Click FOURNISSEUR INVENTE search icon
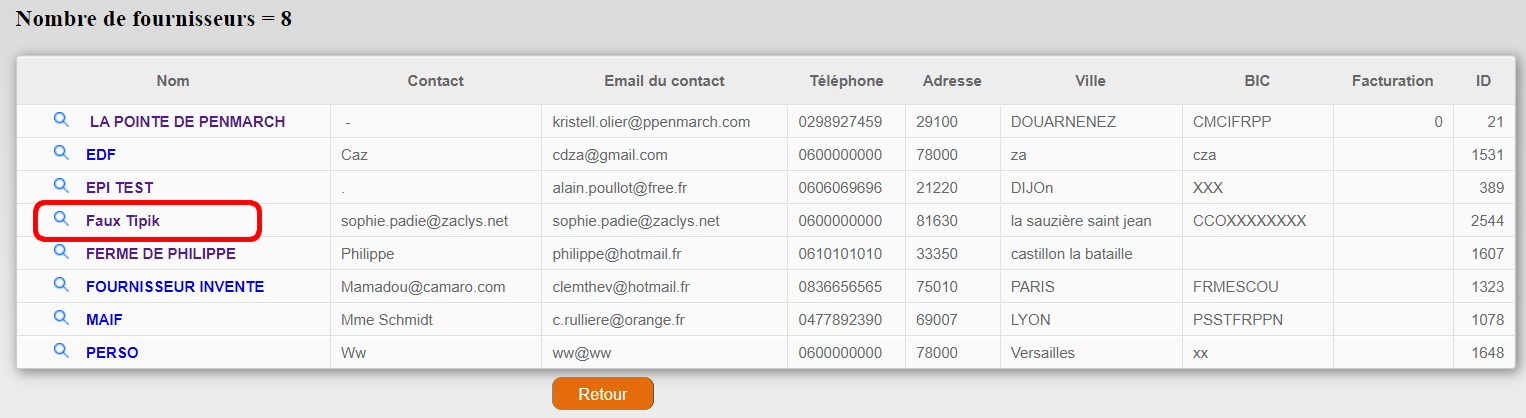This screenshot has height=418, width=1526. tap(61, 285)
